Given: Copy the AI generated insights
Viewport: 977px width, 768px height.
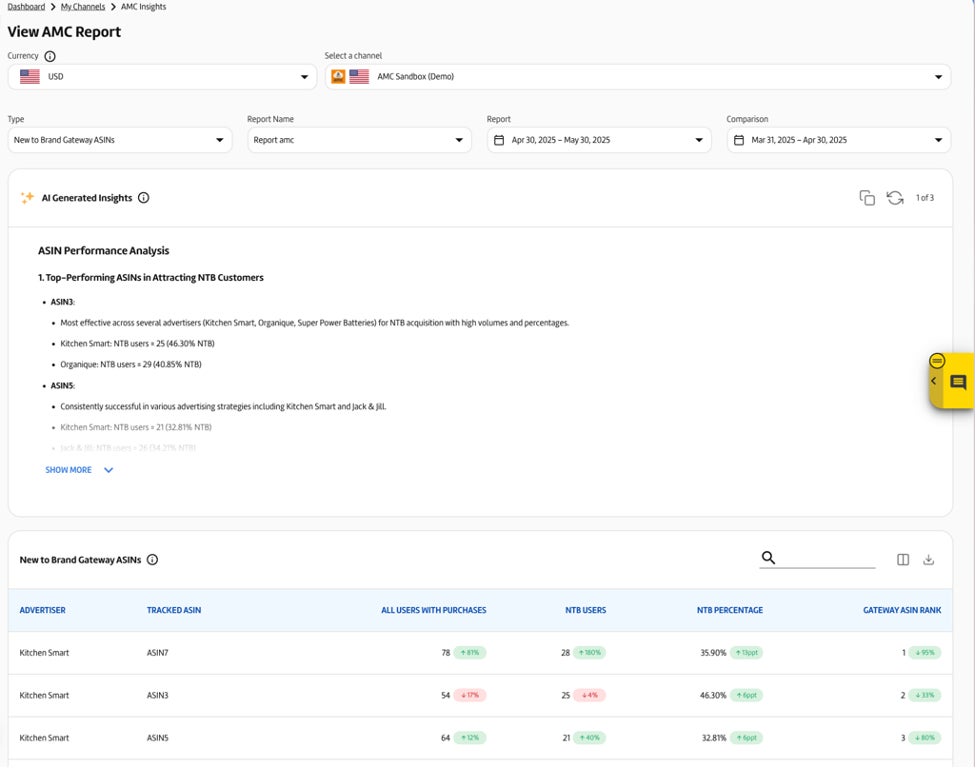Looking at the screenshot, I should (x=867, y=198).
